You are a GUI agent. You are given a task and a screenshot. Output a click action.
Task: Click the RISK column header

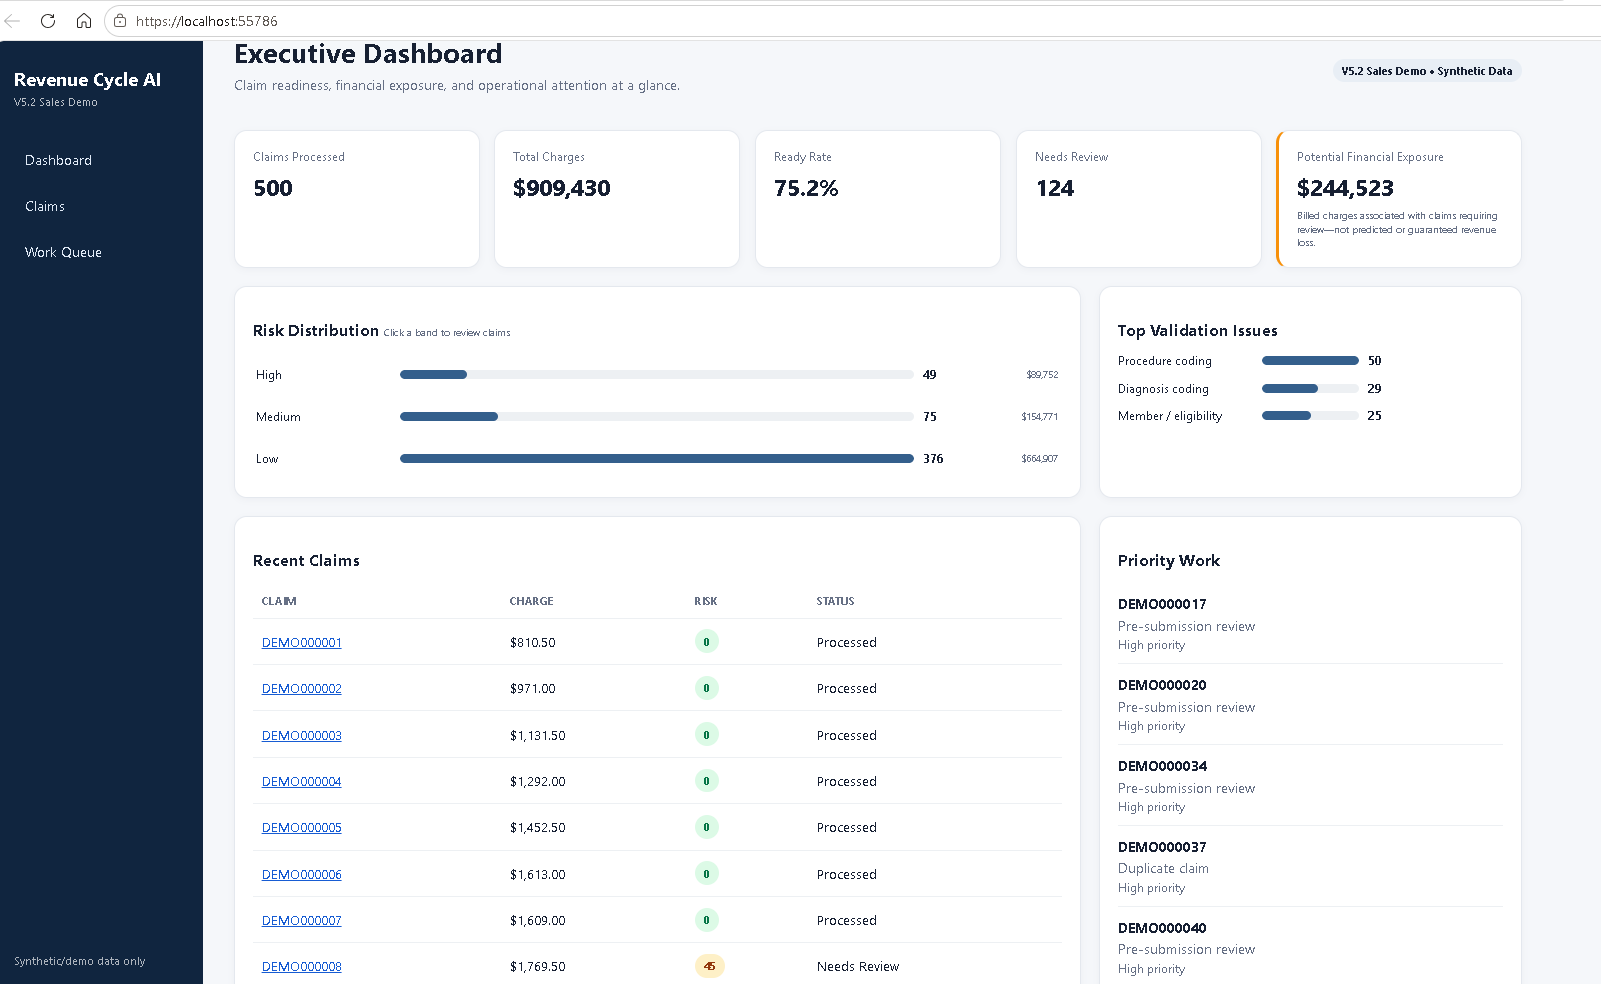coord(706,601)
